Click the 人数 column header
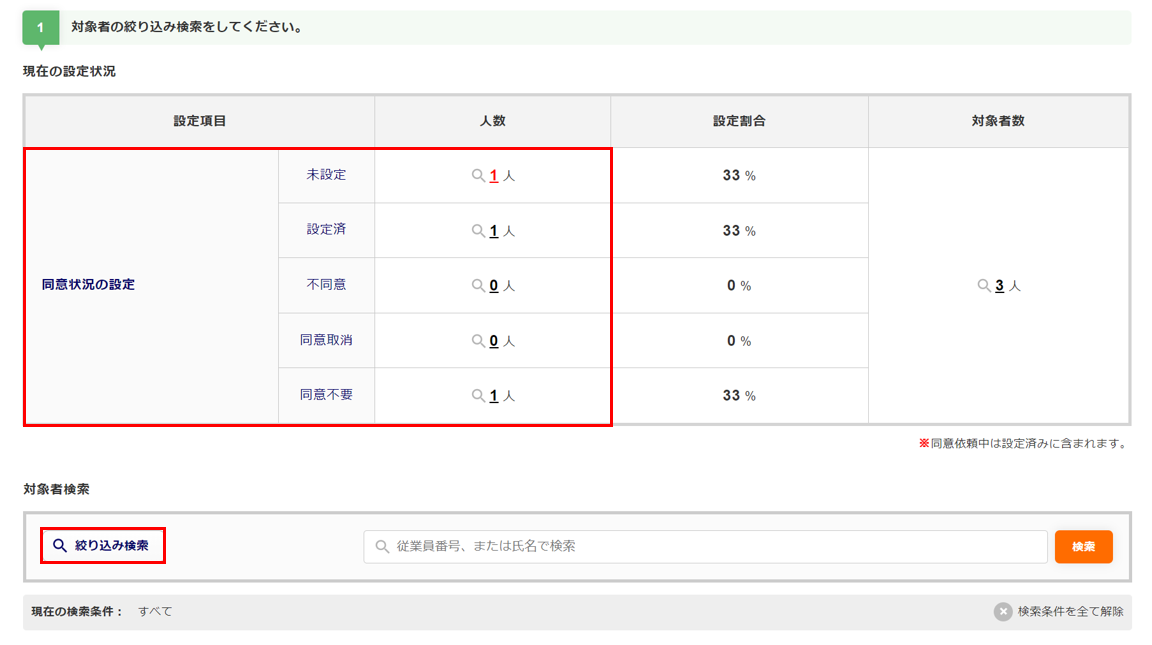 [493, 121]
